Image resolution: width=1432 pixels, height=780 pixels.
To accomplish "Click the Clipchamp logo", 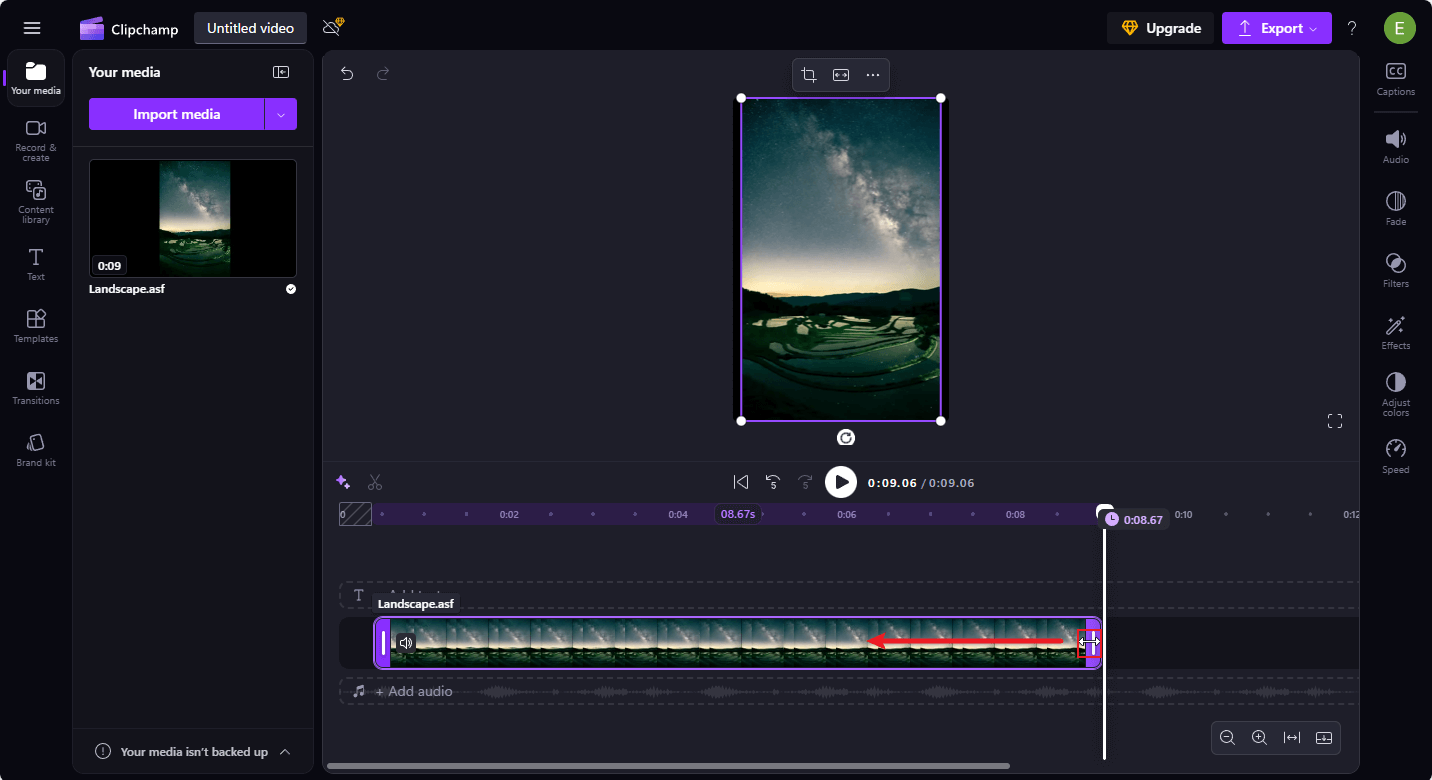I will [129, 28].
